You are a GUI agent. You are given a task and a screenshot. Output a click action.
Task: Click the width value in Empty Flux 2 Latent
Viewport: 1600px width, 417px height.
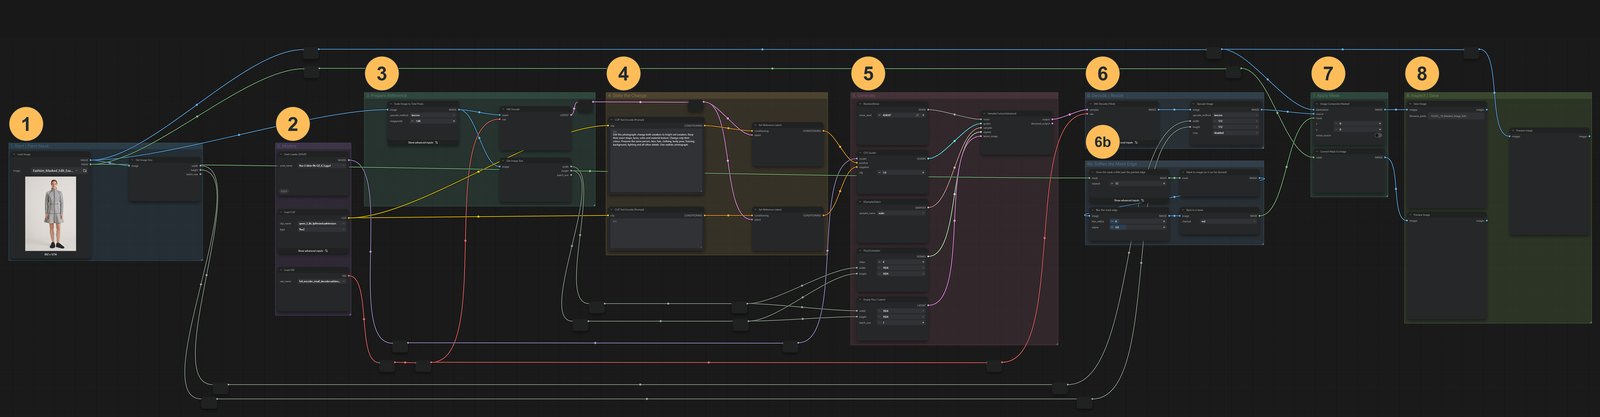tap(902, 310)
